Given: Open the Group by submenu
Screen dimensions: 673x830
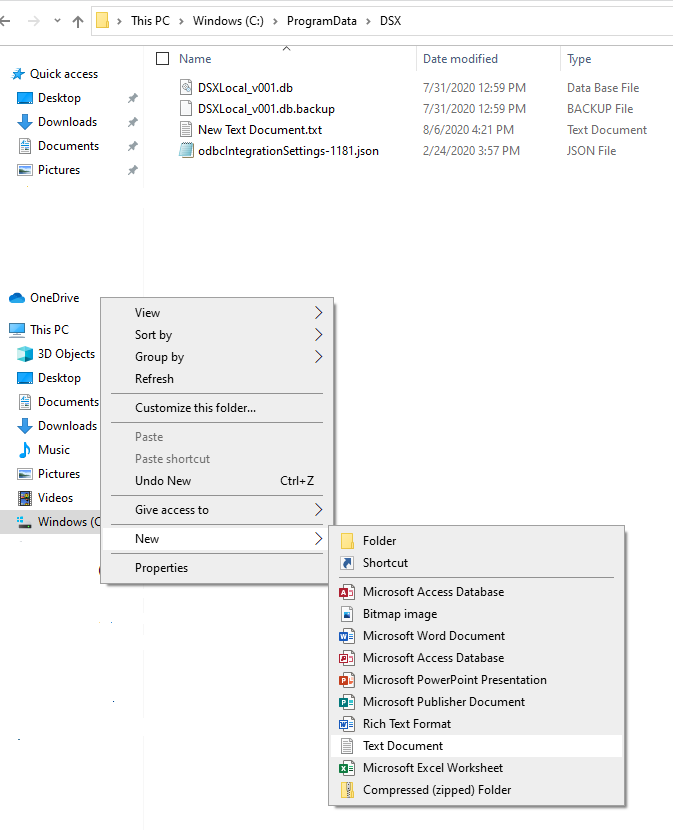Looking at the screenshot, I should click(217, 357).
